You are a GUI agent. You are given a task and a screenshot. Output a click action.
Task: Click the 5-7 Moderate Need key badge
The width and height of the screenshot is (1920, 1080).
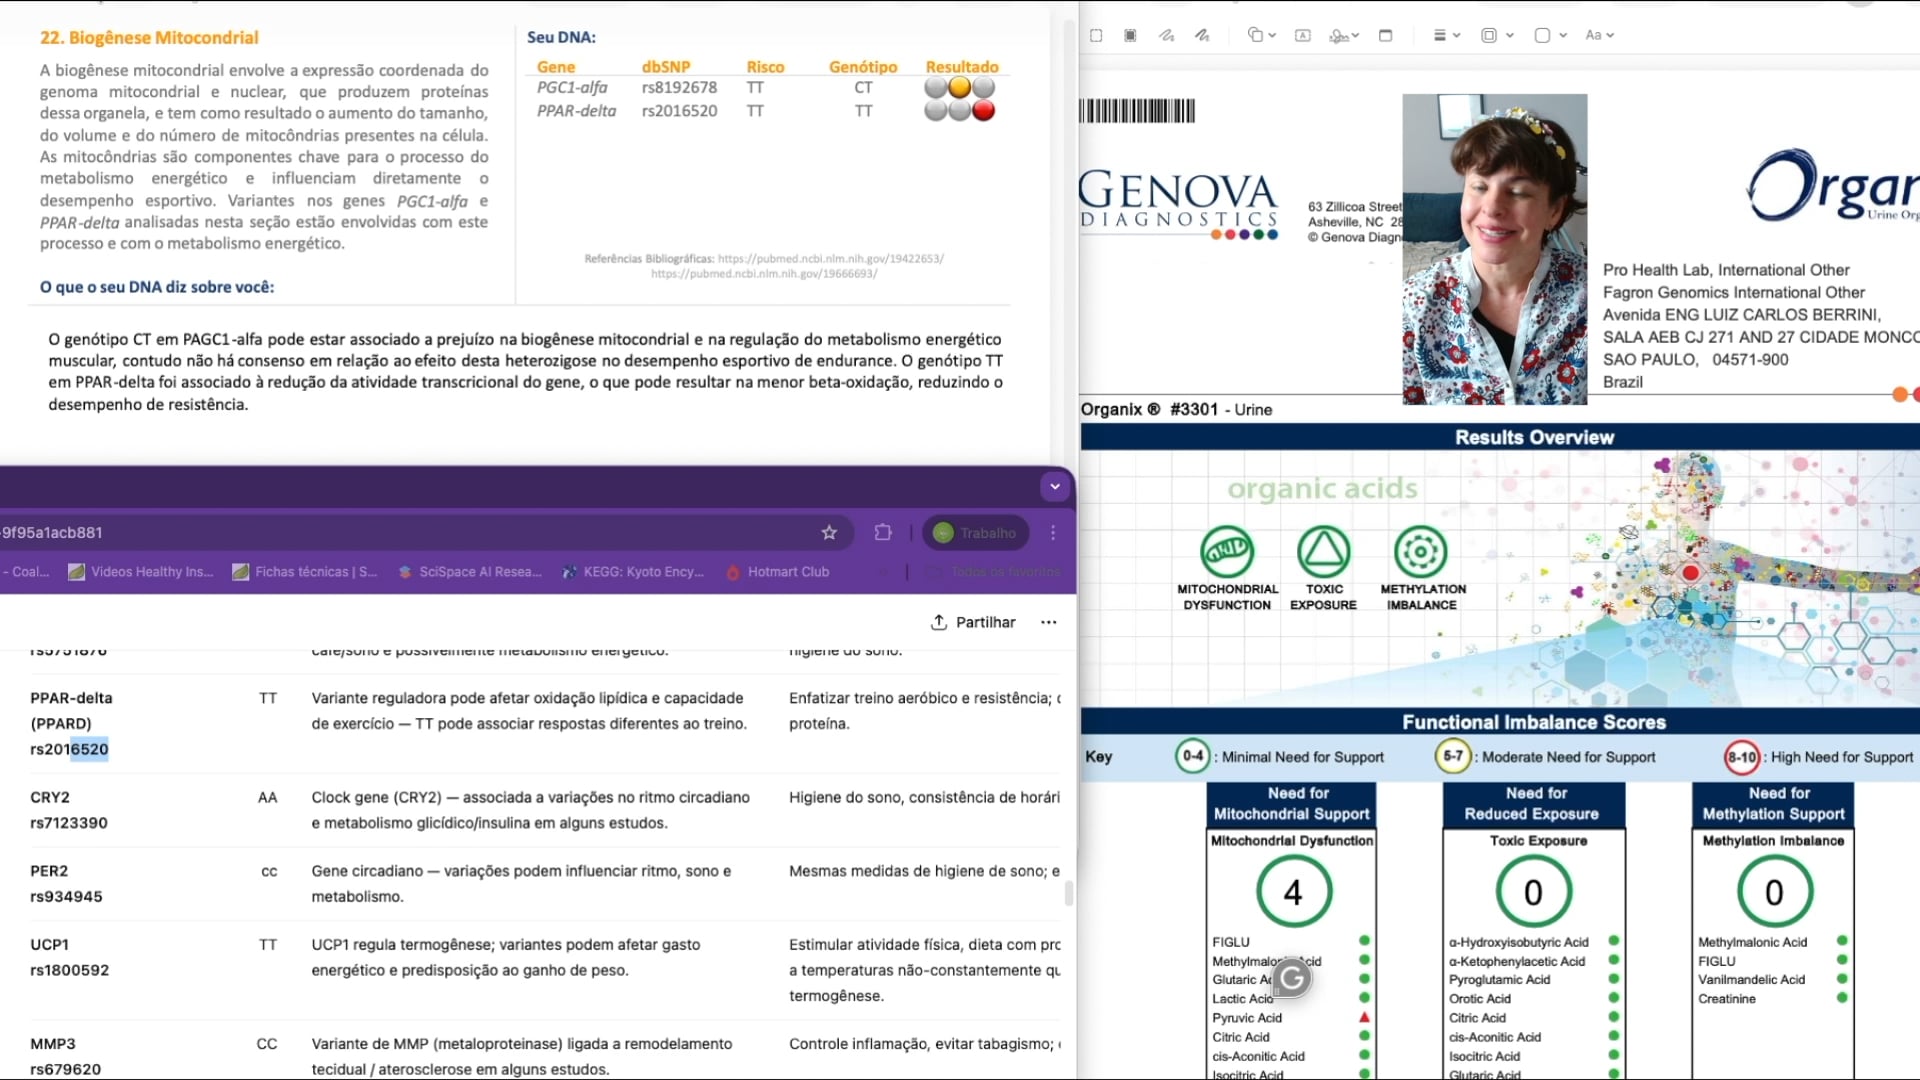point(1453,756)
